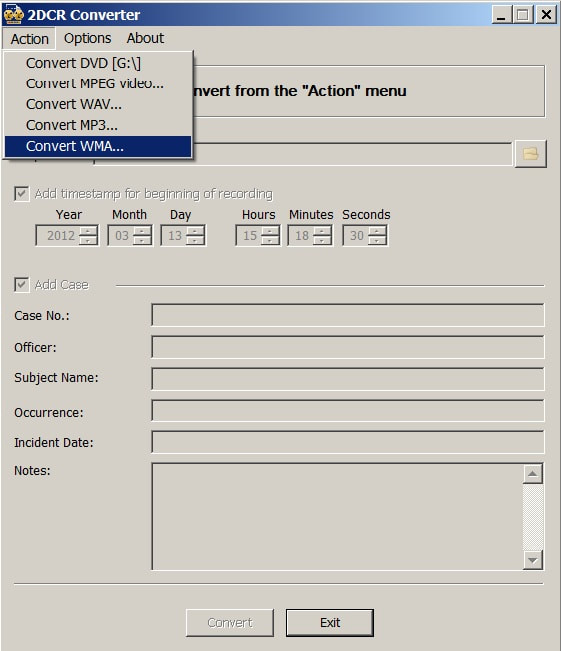Click the 2DCR Converter film reel icon
Viewport: 561px width, 651px height.
[x=13, y=14]
